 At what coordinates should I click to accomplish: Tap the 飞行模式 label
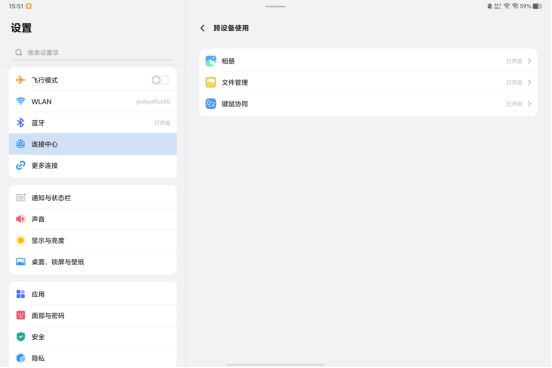45,80
